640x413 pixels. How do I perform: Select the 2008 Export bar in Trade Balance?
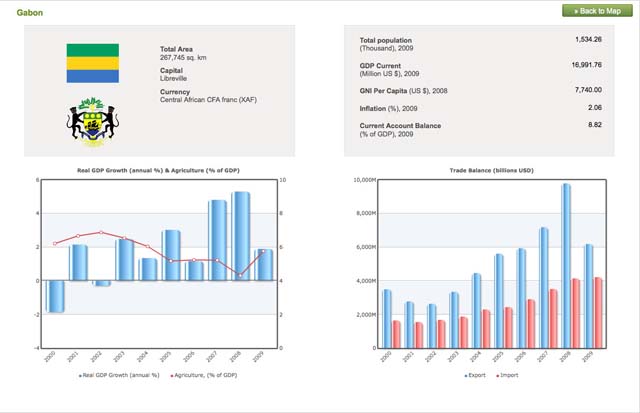565,265
